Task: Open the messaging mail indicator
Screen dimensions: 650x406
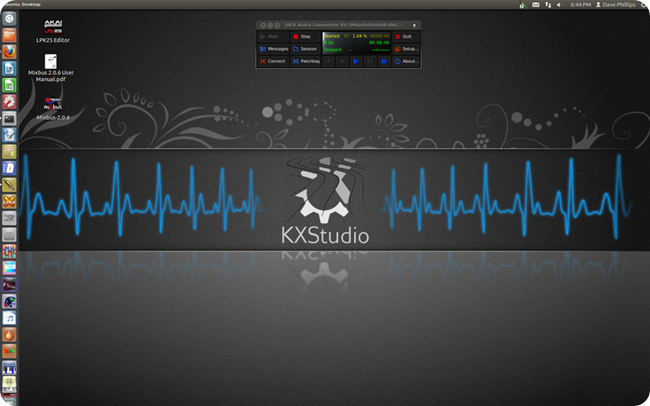Action: coord(536,5)
